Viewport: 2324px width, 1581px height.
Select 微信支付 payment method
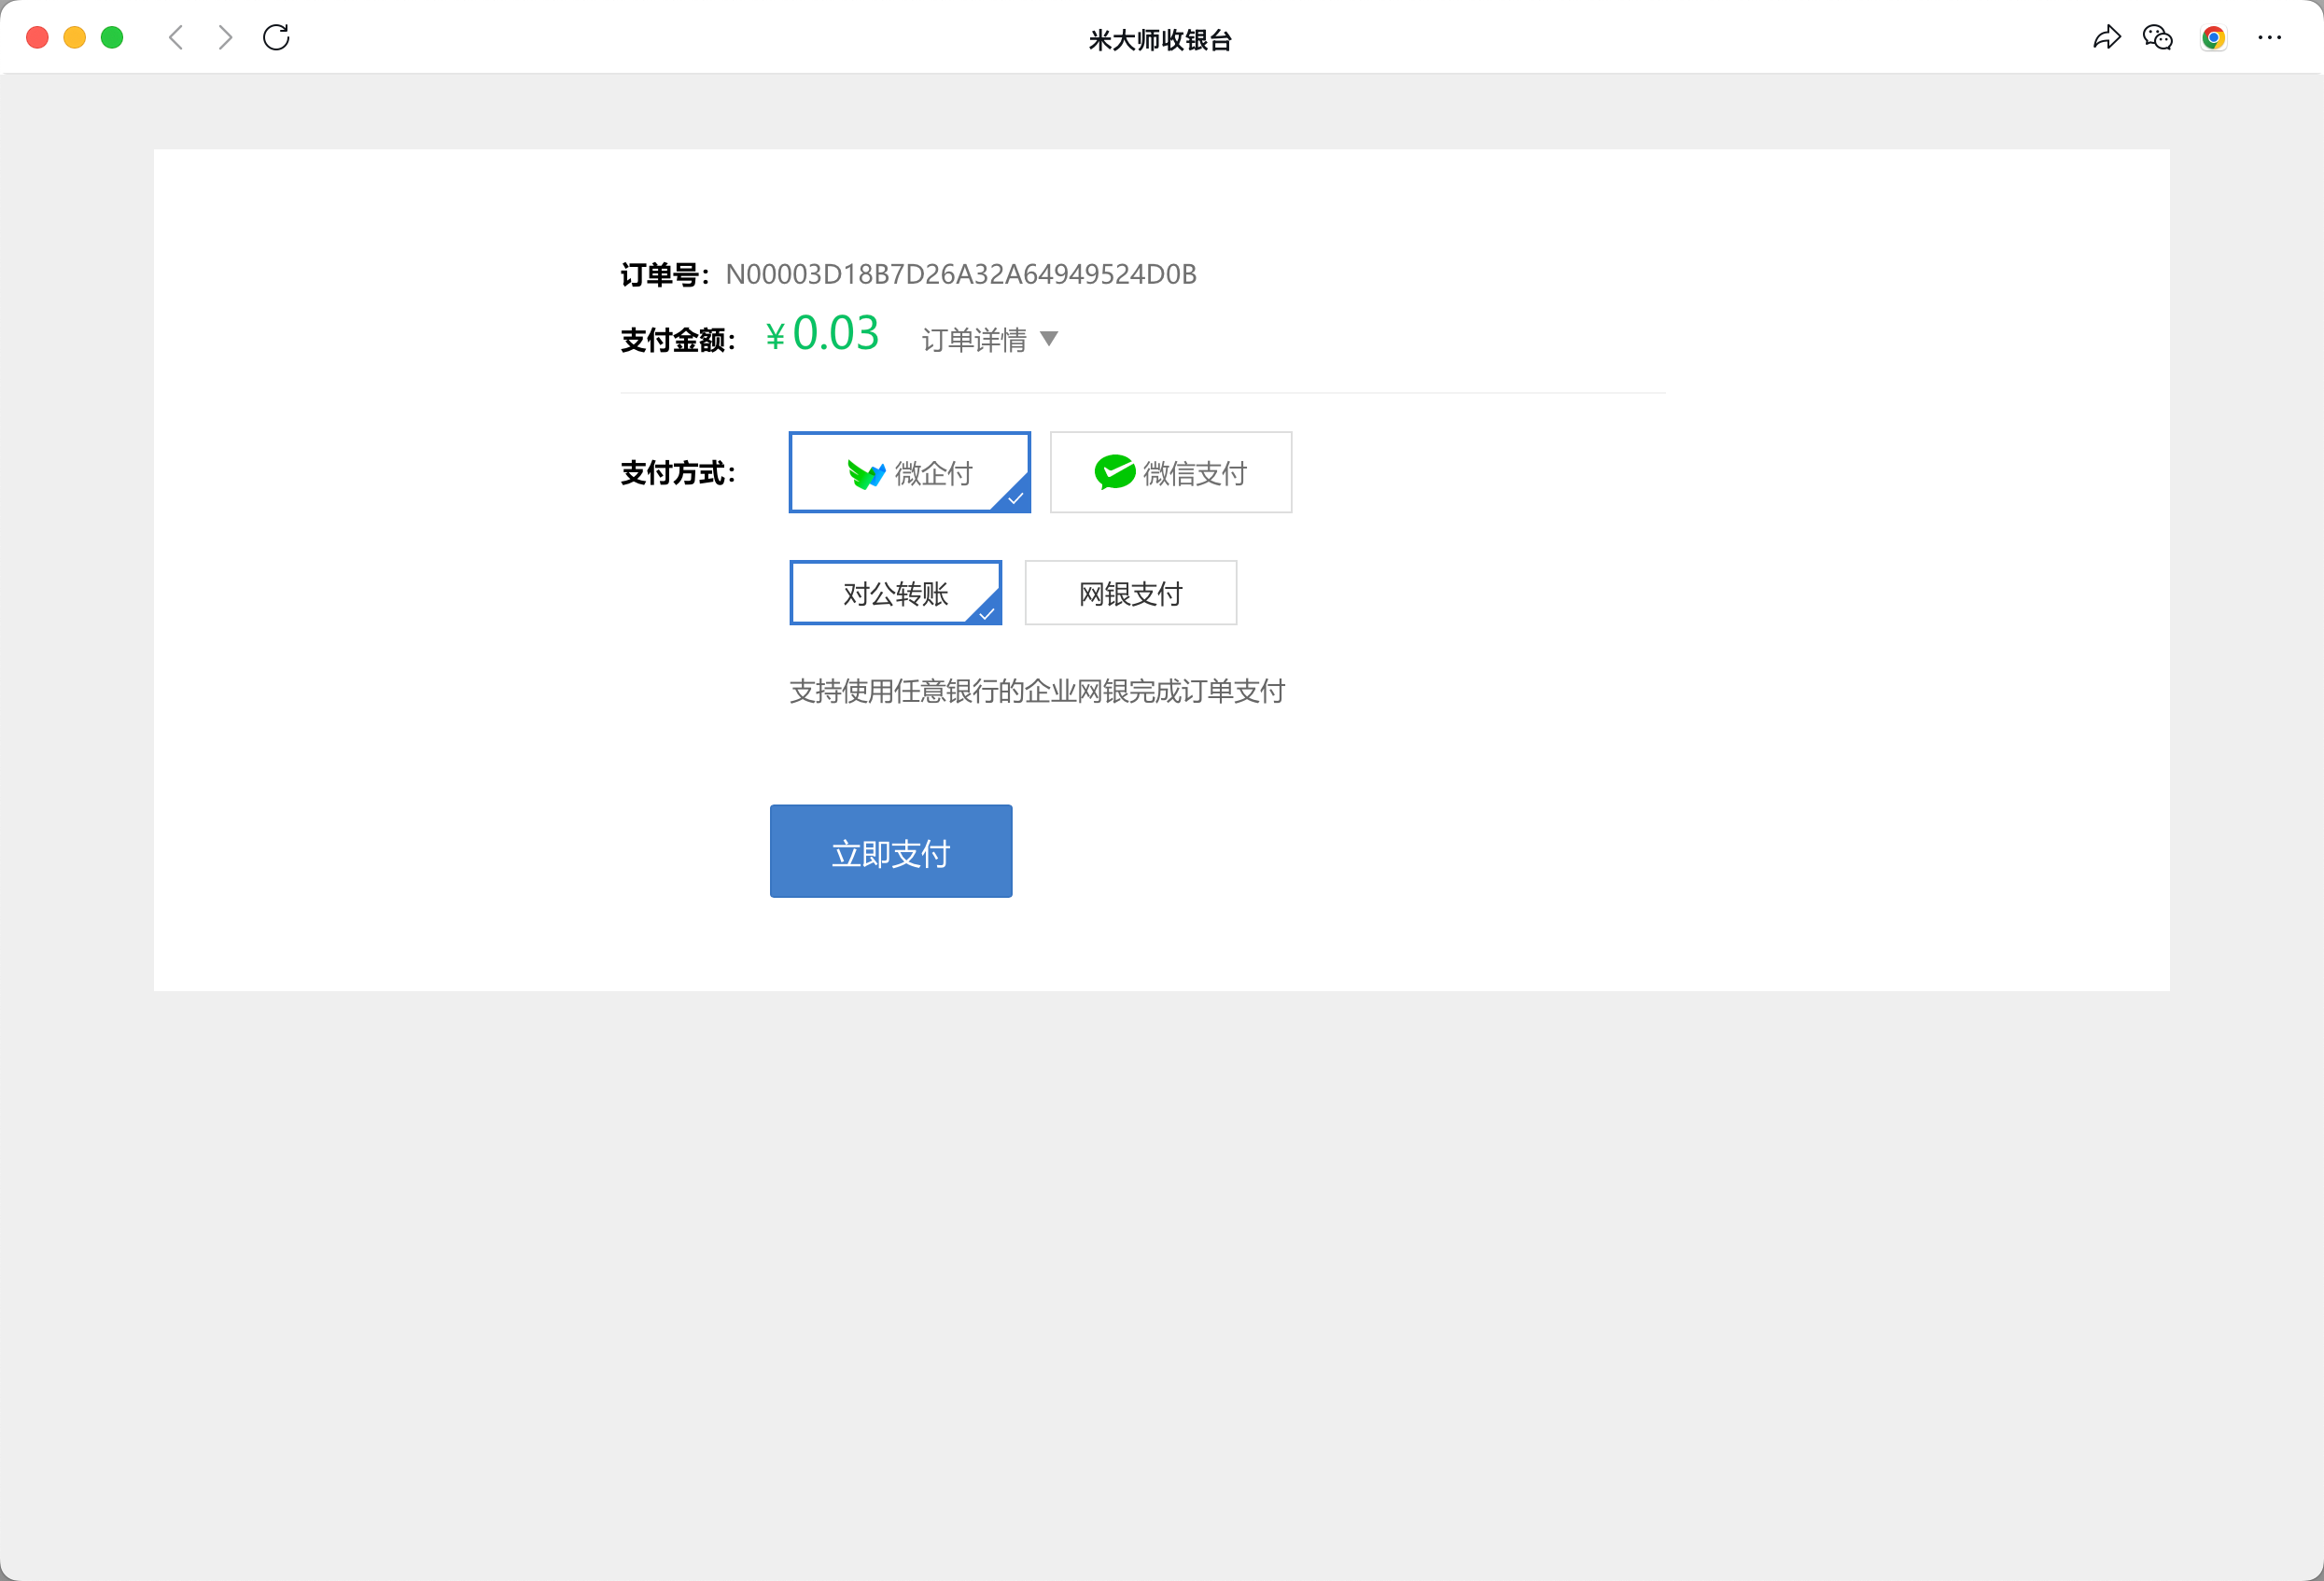1171,472
